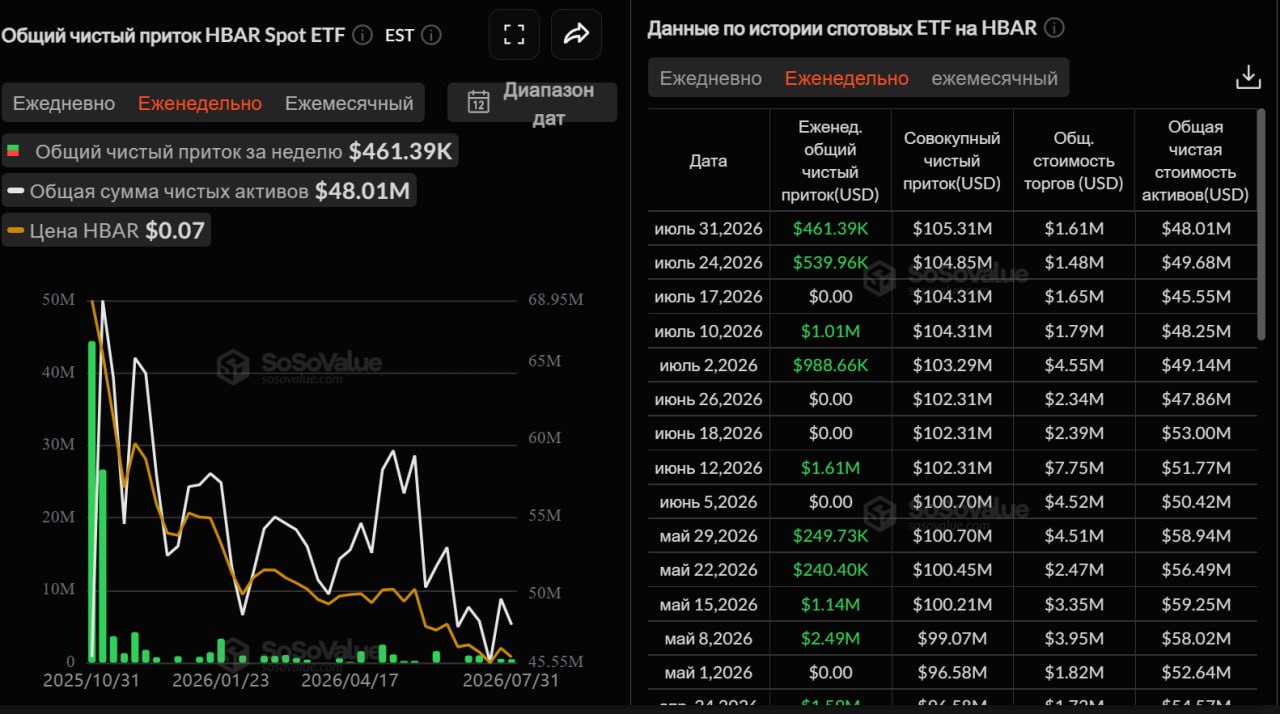Viewport: 1280px width, 714px height.
Task: Click the tallest green inflow bar
Action: 92,501
